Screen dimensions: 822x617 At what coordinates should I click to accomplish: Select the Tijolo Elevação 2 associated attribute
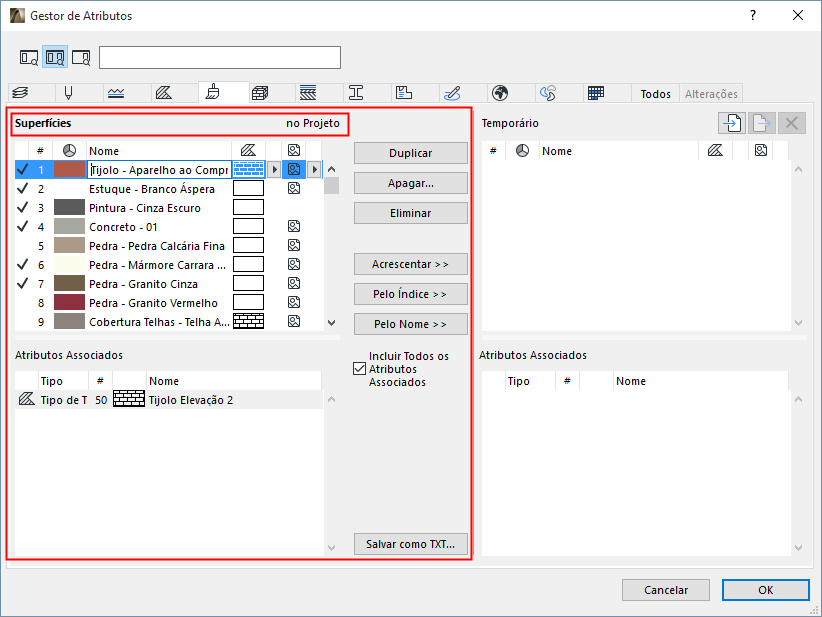169,399
